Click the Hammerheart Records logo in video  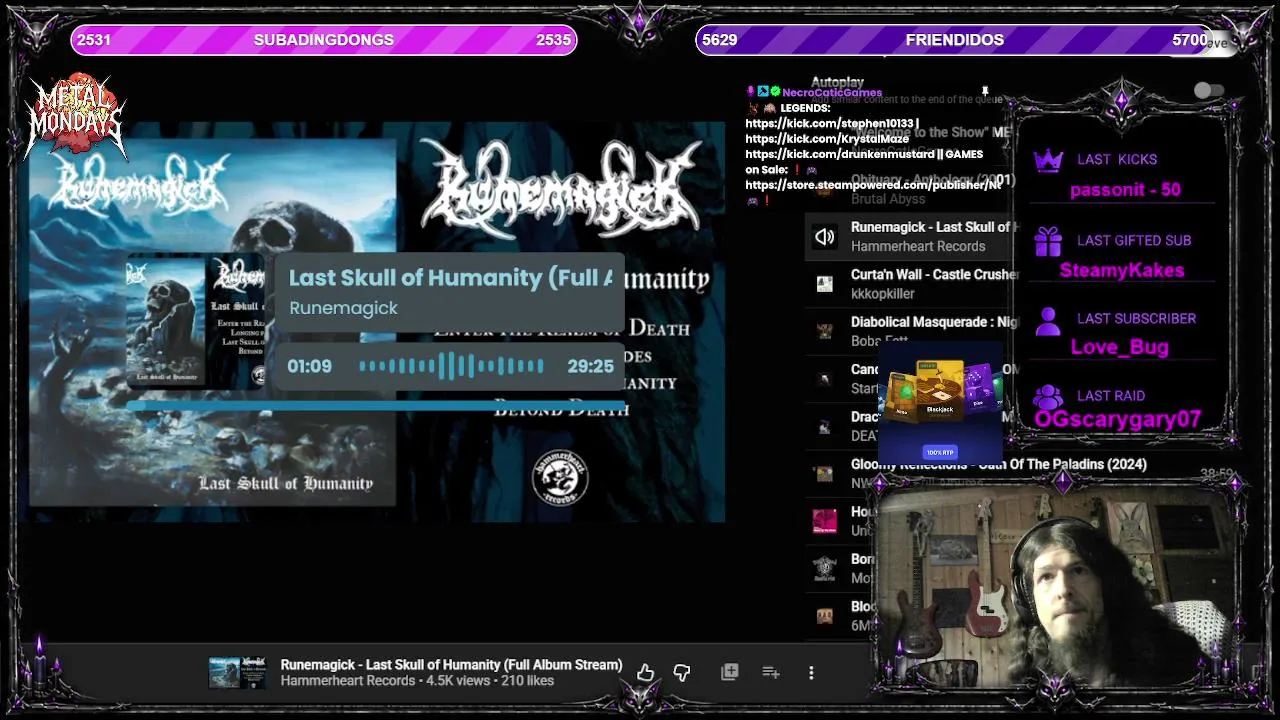(x=559, y=476)
